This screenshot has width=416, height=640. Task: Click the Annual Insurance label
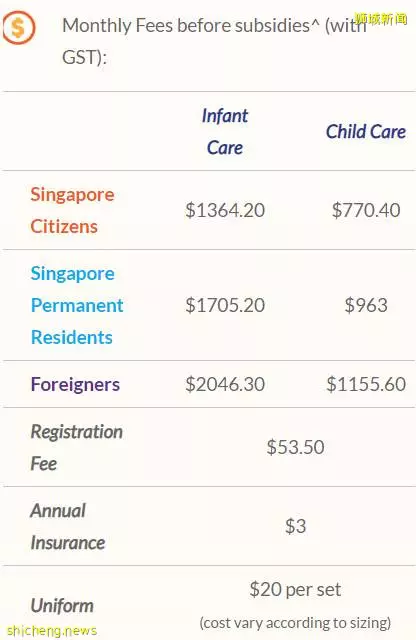click(68, 527)
